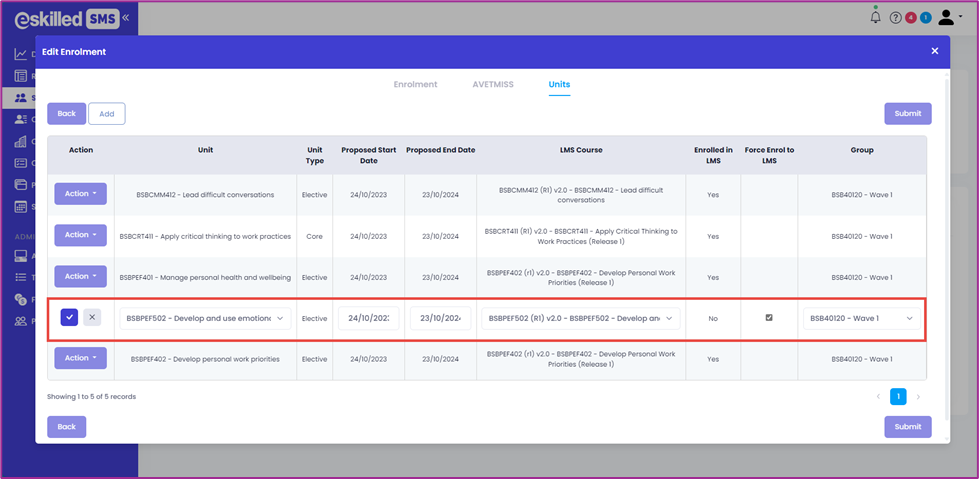Image resolution: width=979 pixels, height=479 pixels.
Task: Edit Proposed Start Date field 24/10/2023
Action: pos(368,319)
